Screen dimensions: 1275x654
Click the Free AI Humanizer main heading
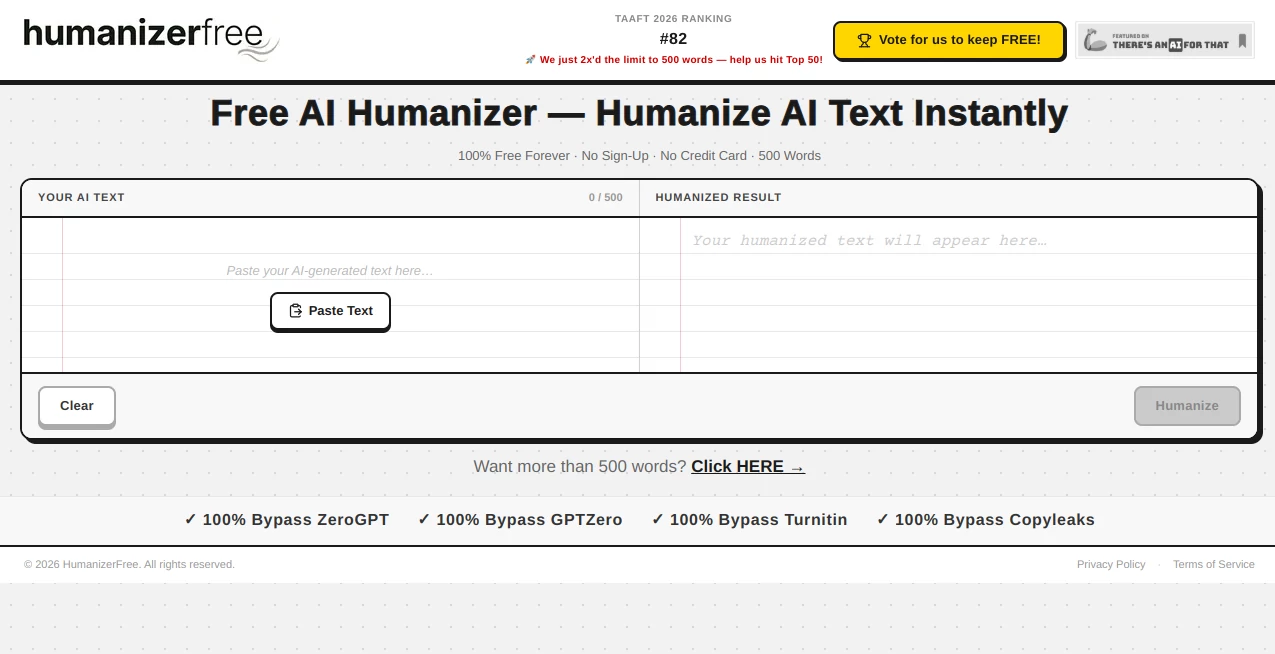pyautogui.click(x=638, y=113)
